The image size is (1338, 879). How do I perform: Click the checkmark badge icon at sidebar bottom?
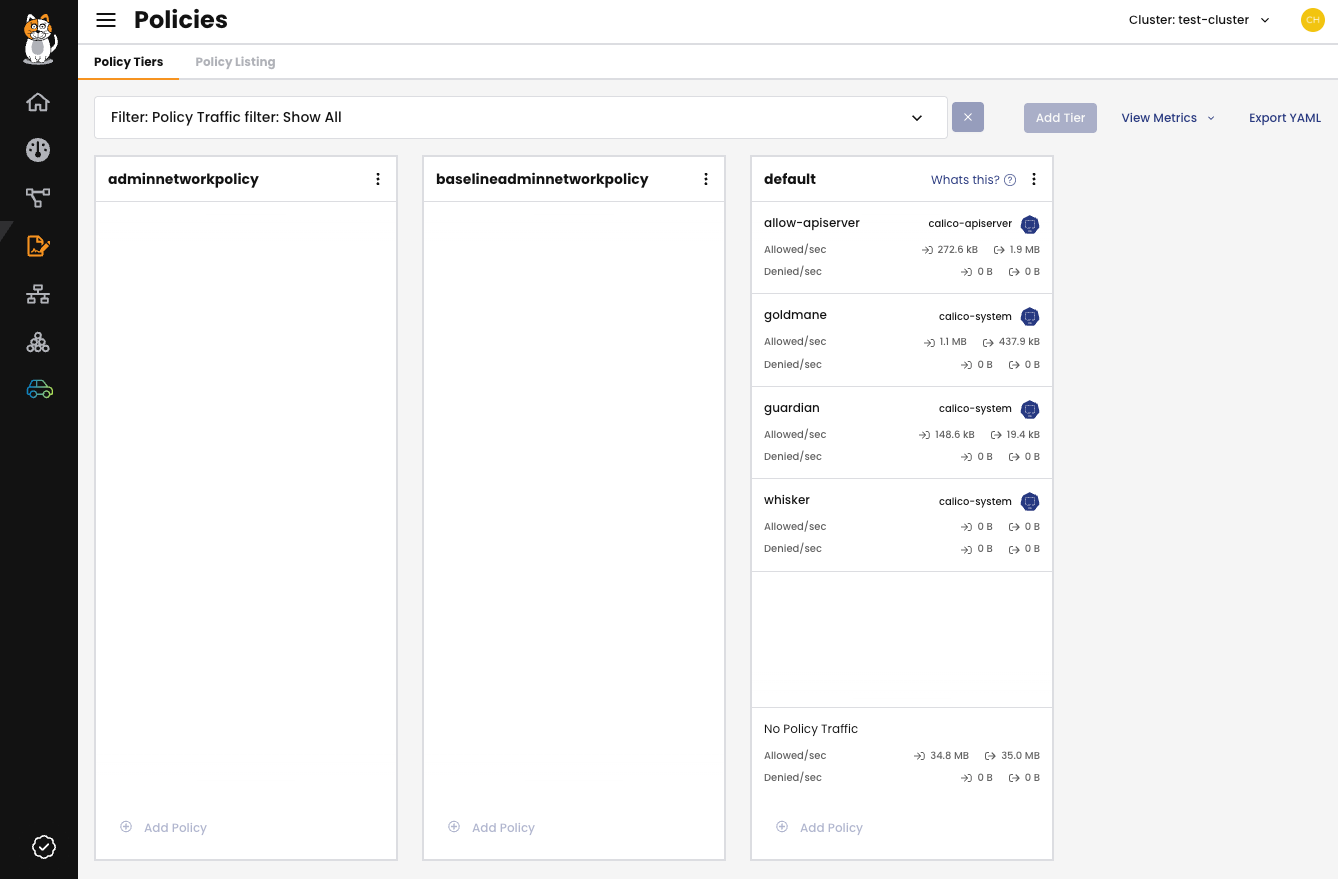[44, 847]
